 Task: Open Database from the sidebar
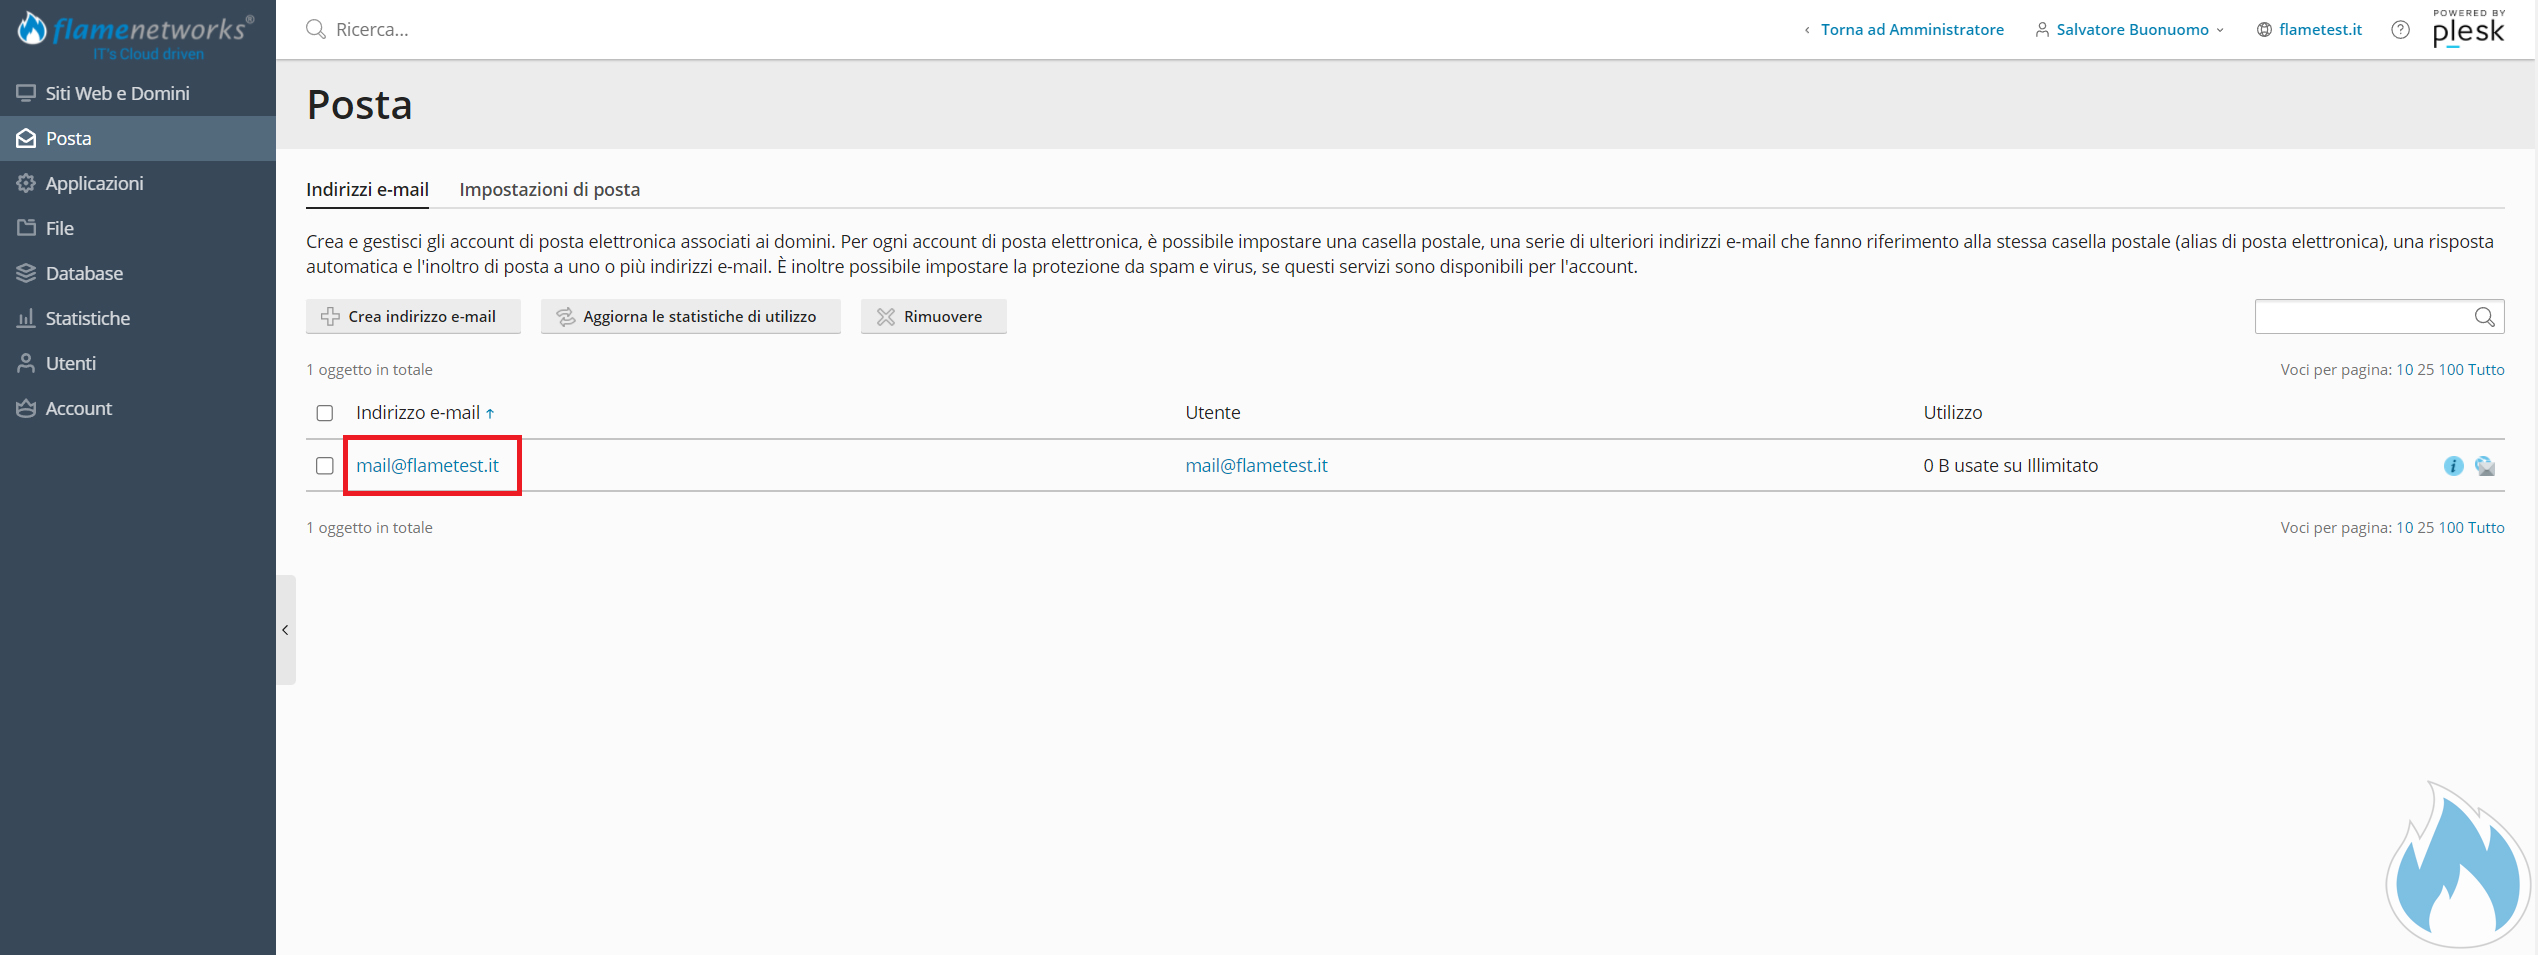(84, 273)
